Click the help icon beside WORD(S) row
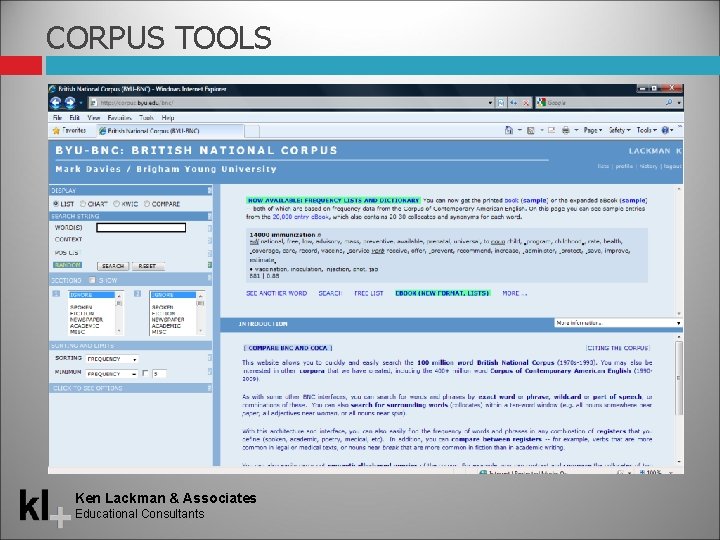The height and width of the screenshot is (540, 720). click(x=210, y=228)
